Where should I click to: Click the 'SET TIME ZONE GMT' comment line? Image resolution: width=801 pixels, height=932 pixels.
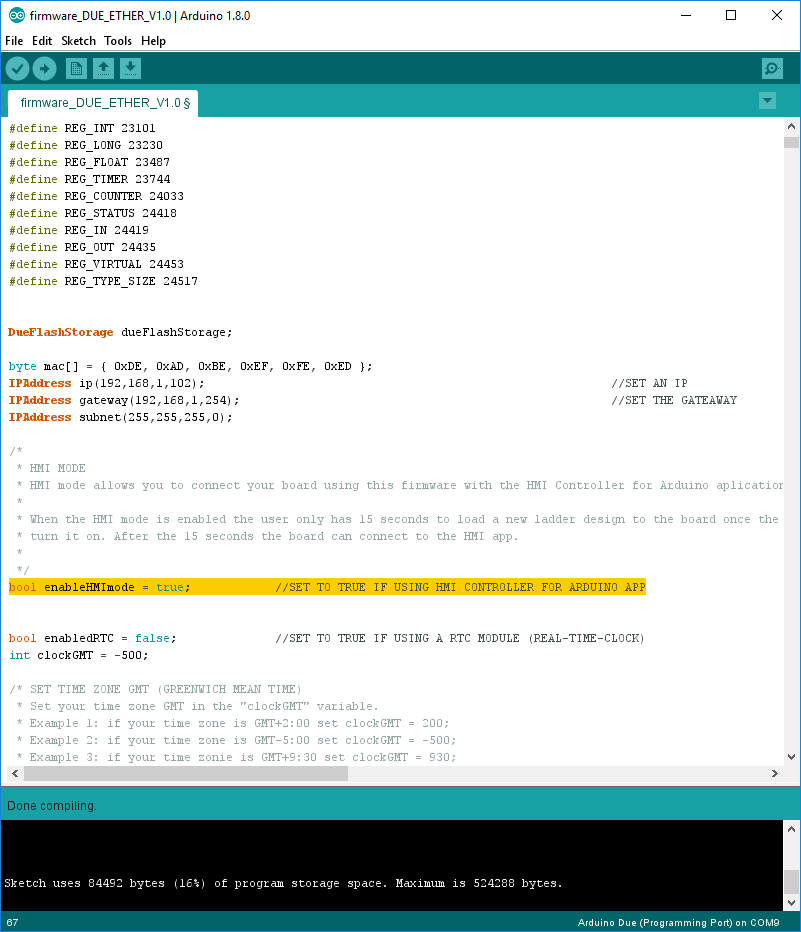(x=156, y=689)
